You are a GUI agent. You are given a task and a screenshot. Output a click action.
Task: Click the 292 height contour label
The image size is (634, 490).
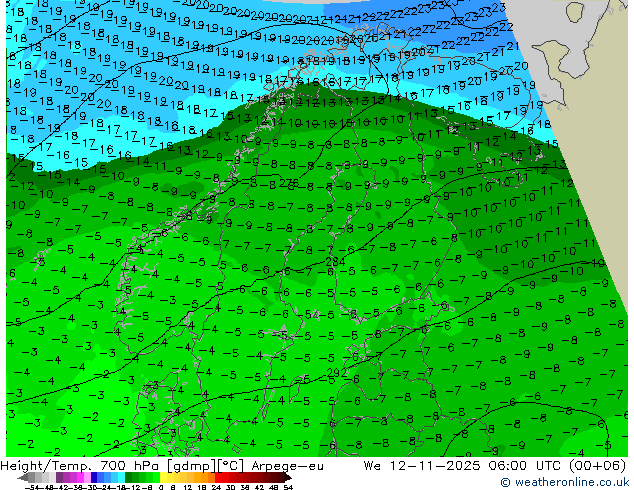click(337, 373)
